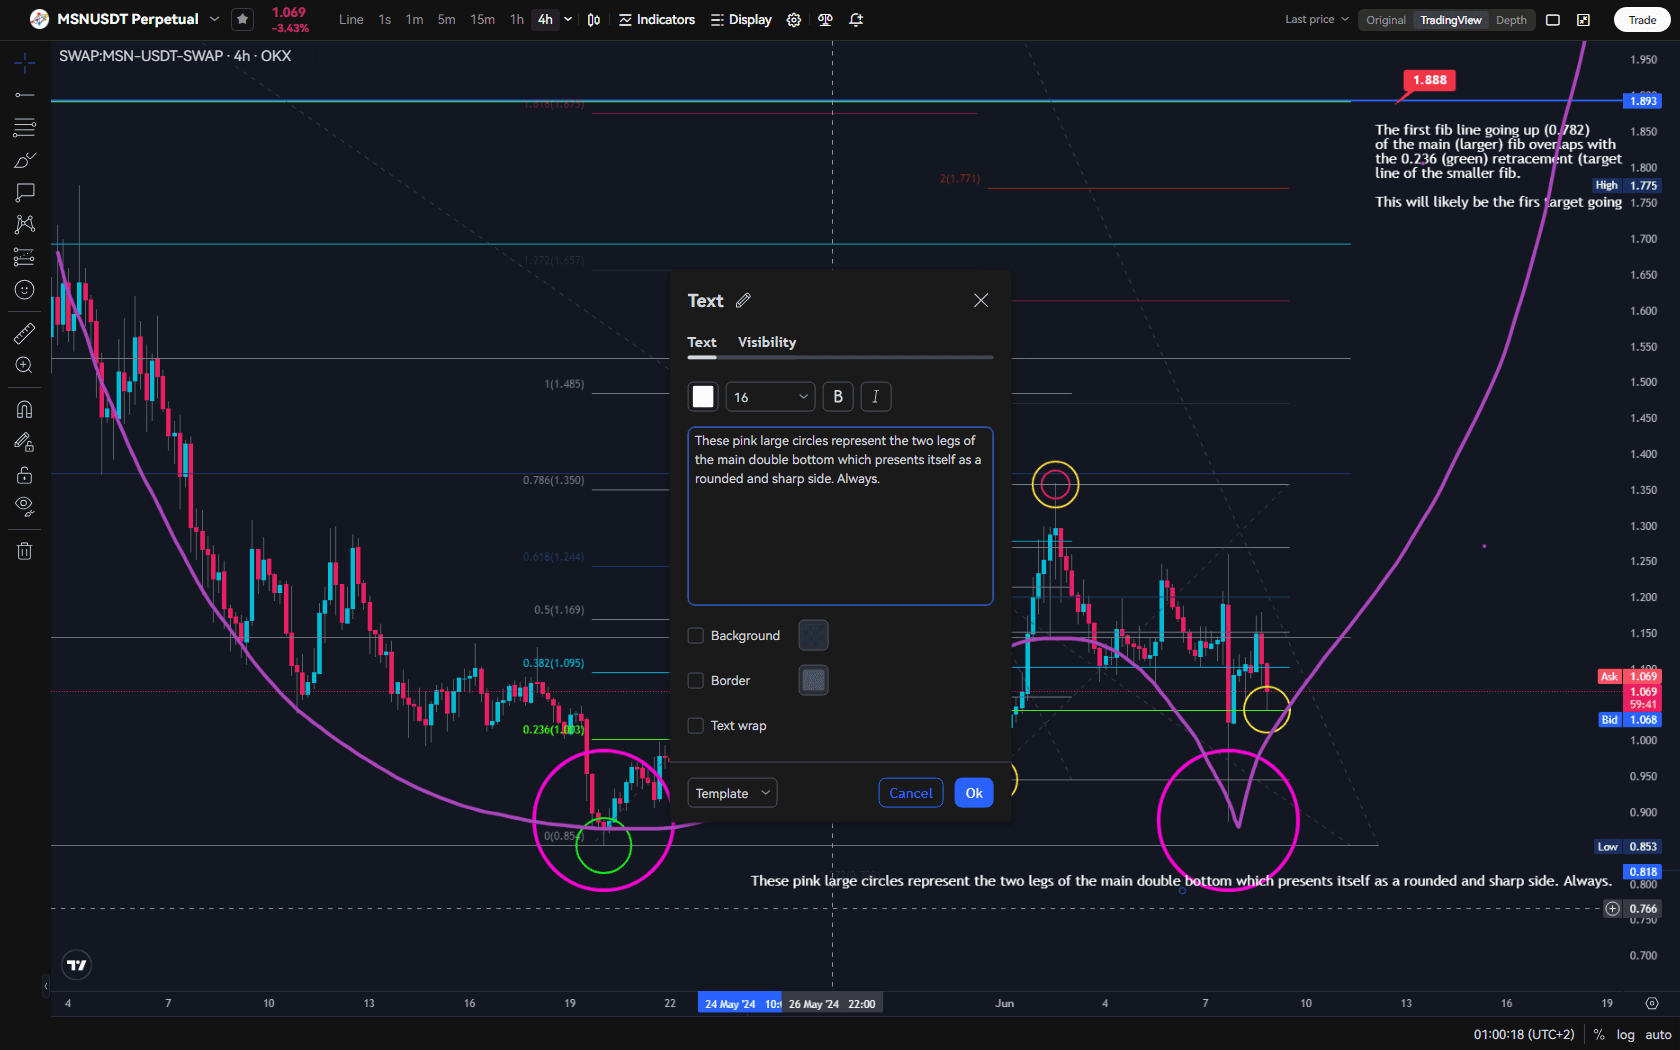Select the 1h timeframe
This screenshot has height=1050, width=1680.
coord(517,20)
